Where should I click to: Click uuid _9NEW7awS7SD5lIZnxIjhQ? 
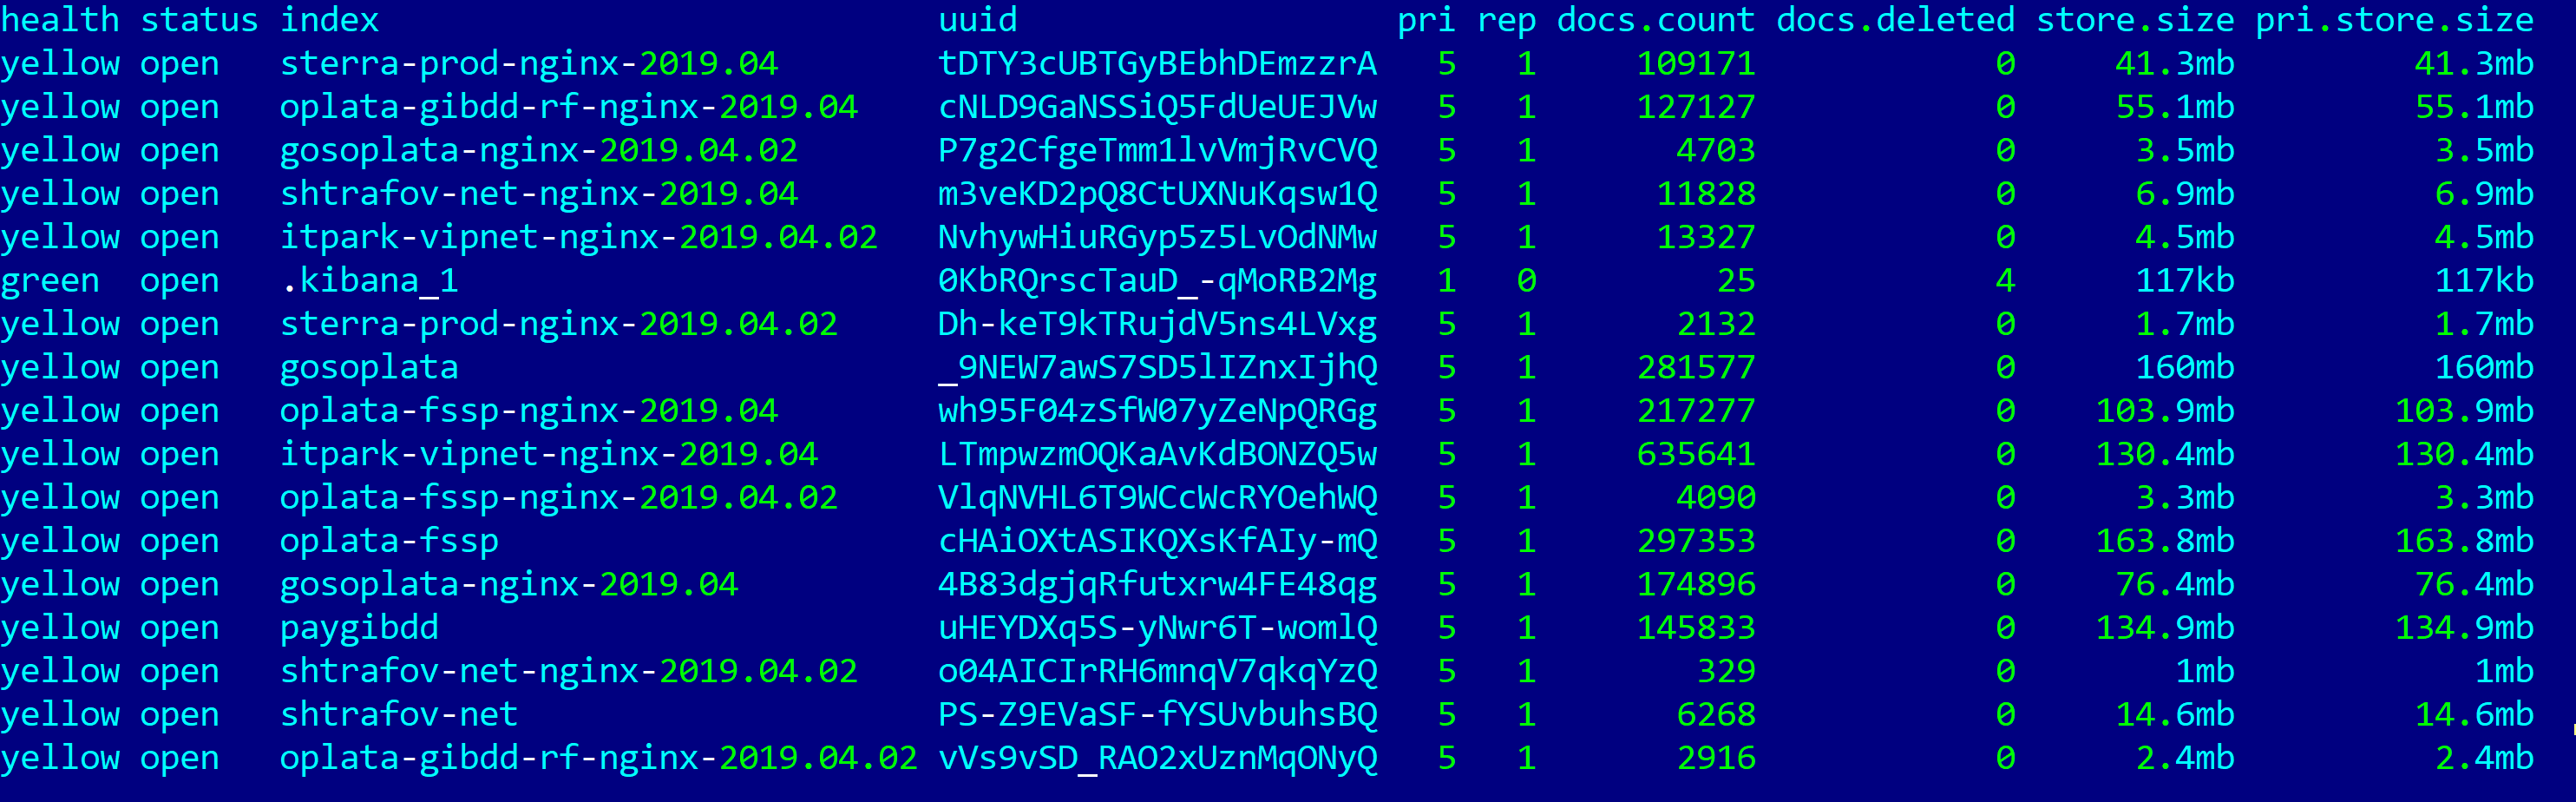click(x=1158, y=368)
